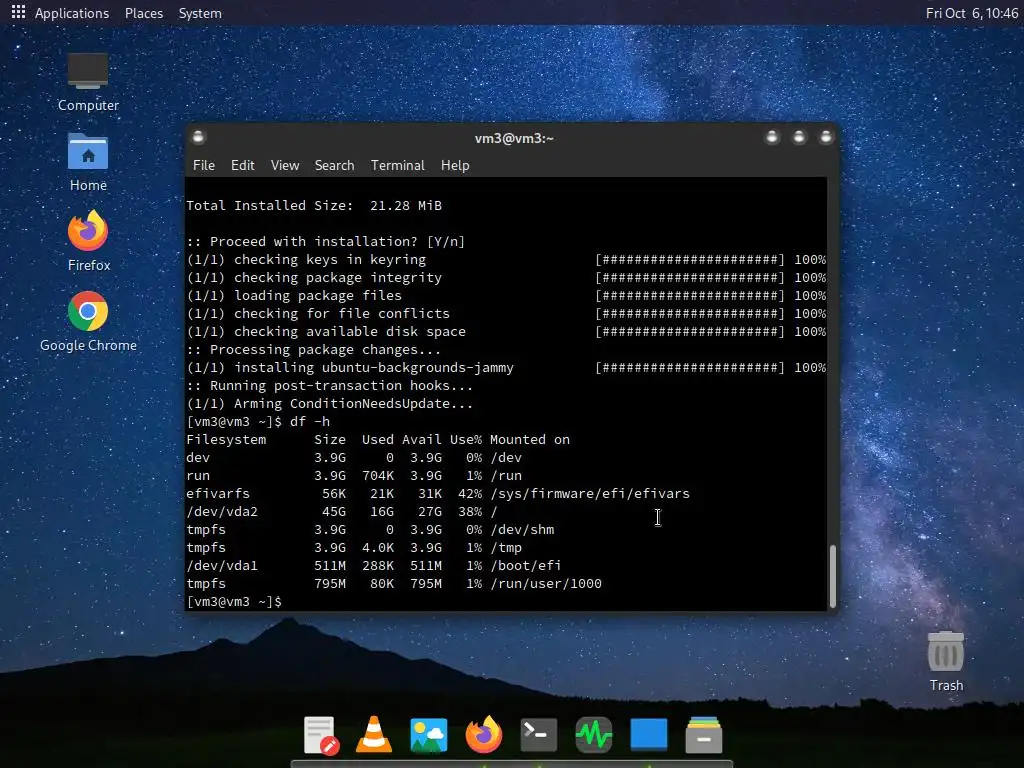Click 'loading package files' text
Screen dimensions: 1024x768
317,296
